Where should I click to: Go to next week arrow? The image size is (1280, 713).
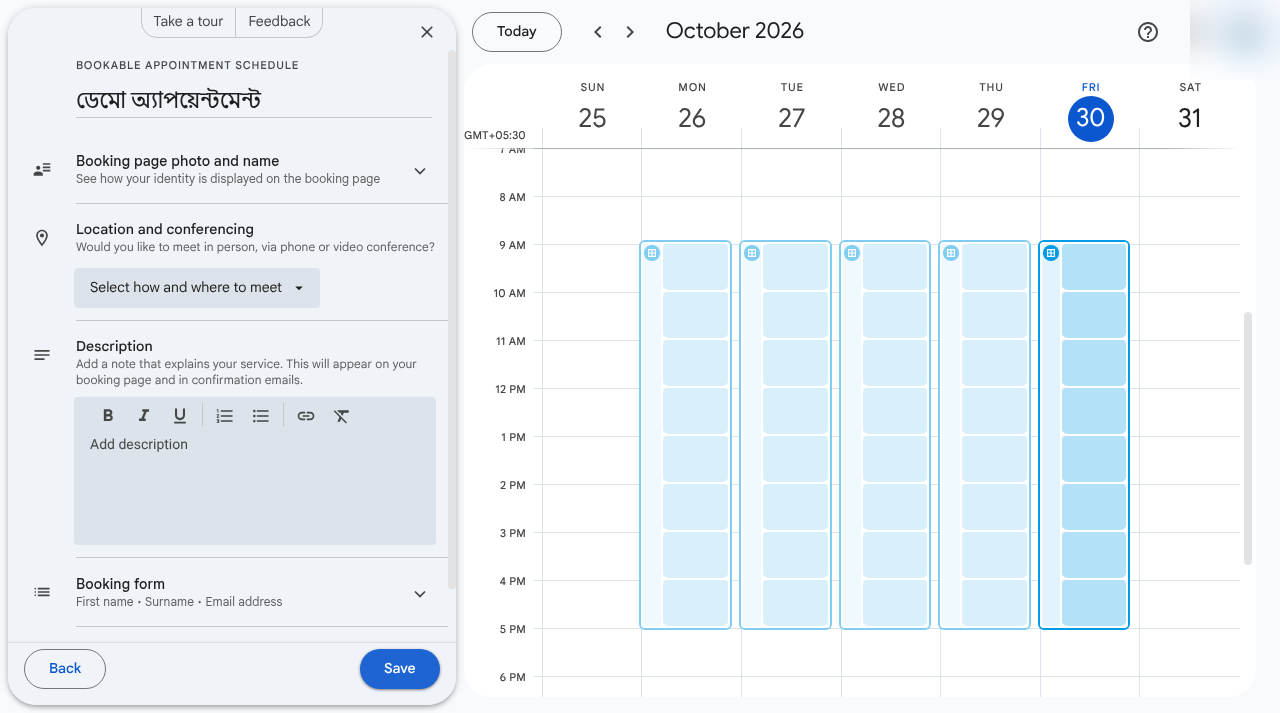click(630, 32)
